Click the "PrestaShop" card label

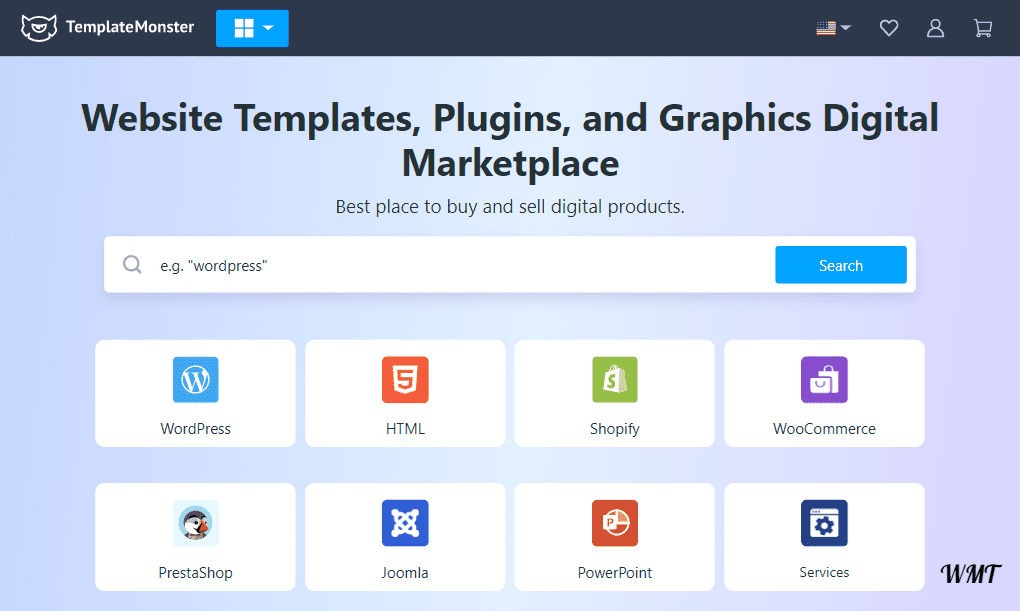196,573
